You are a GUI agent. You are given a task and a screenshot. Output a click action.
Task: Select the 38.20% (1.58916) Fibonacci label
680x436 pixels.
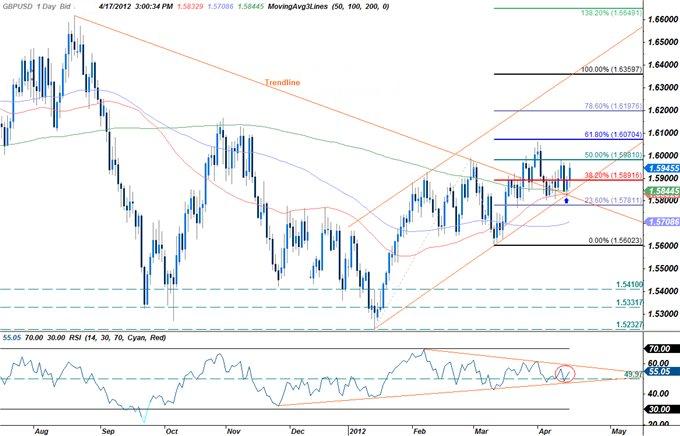(612, 175)
